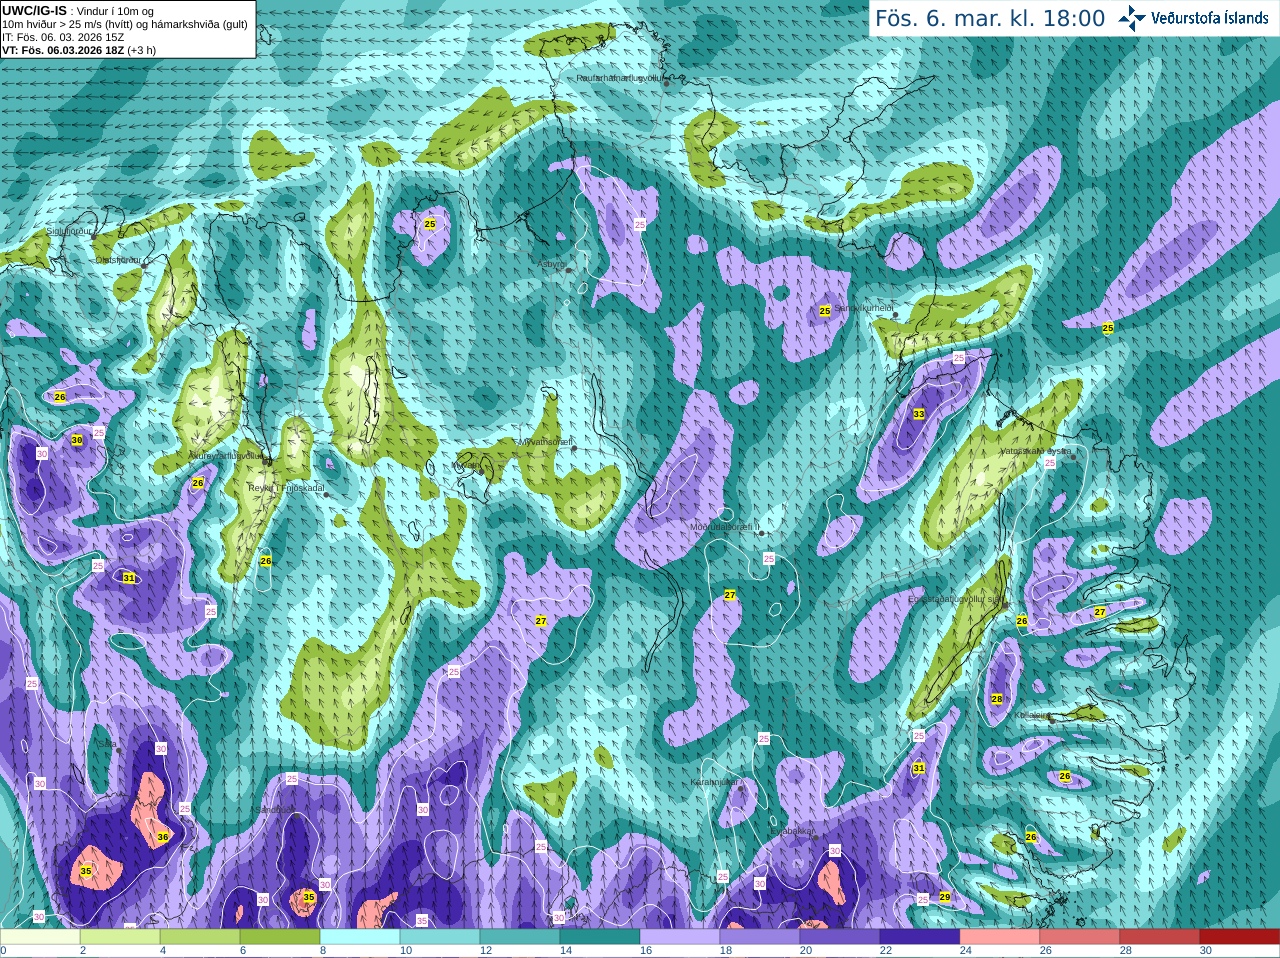Pick the 12–14 m/s legend color

coord(520,937)
